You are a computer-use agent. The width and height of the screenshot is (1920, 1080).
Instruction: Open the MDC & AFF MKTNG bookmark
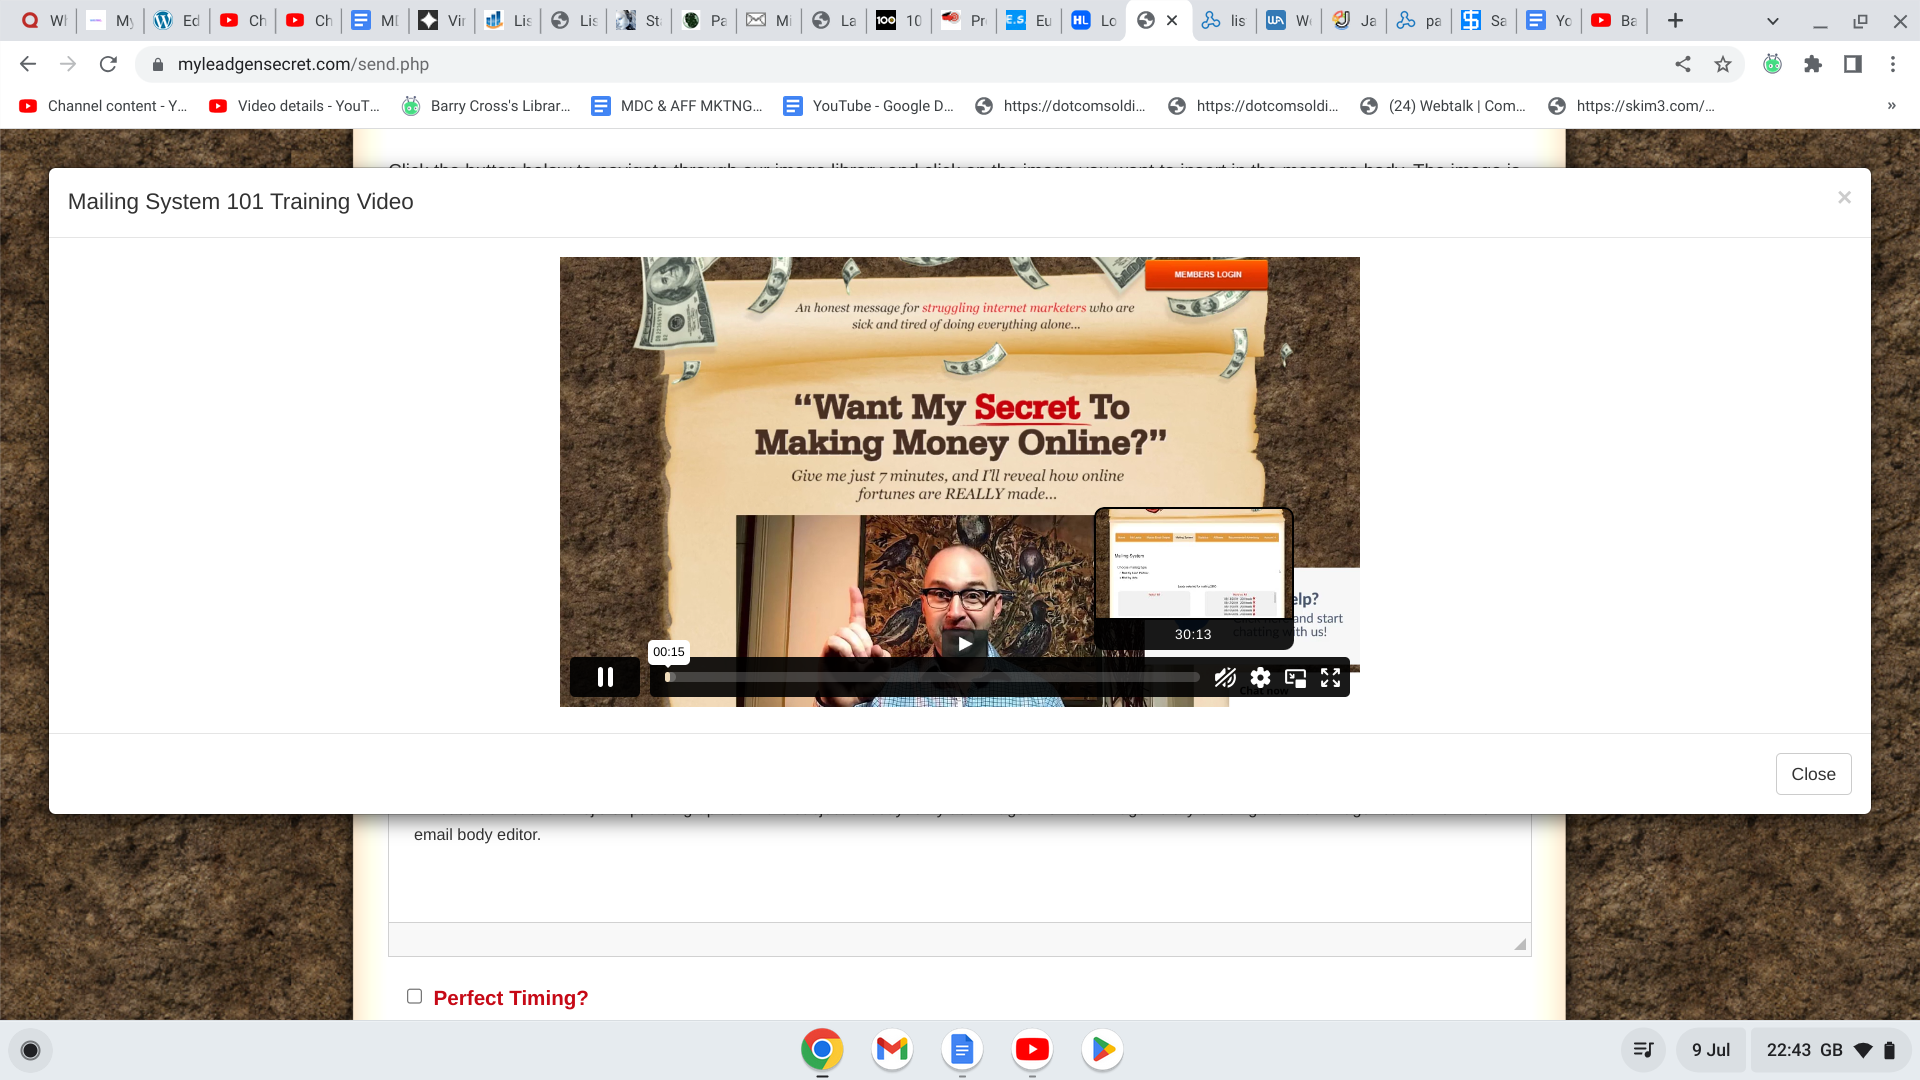[x=676, y=106]
